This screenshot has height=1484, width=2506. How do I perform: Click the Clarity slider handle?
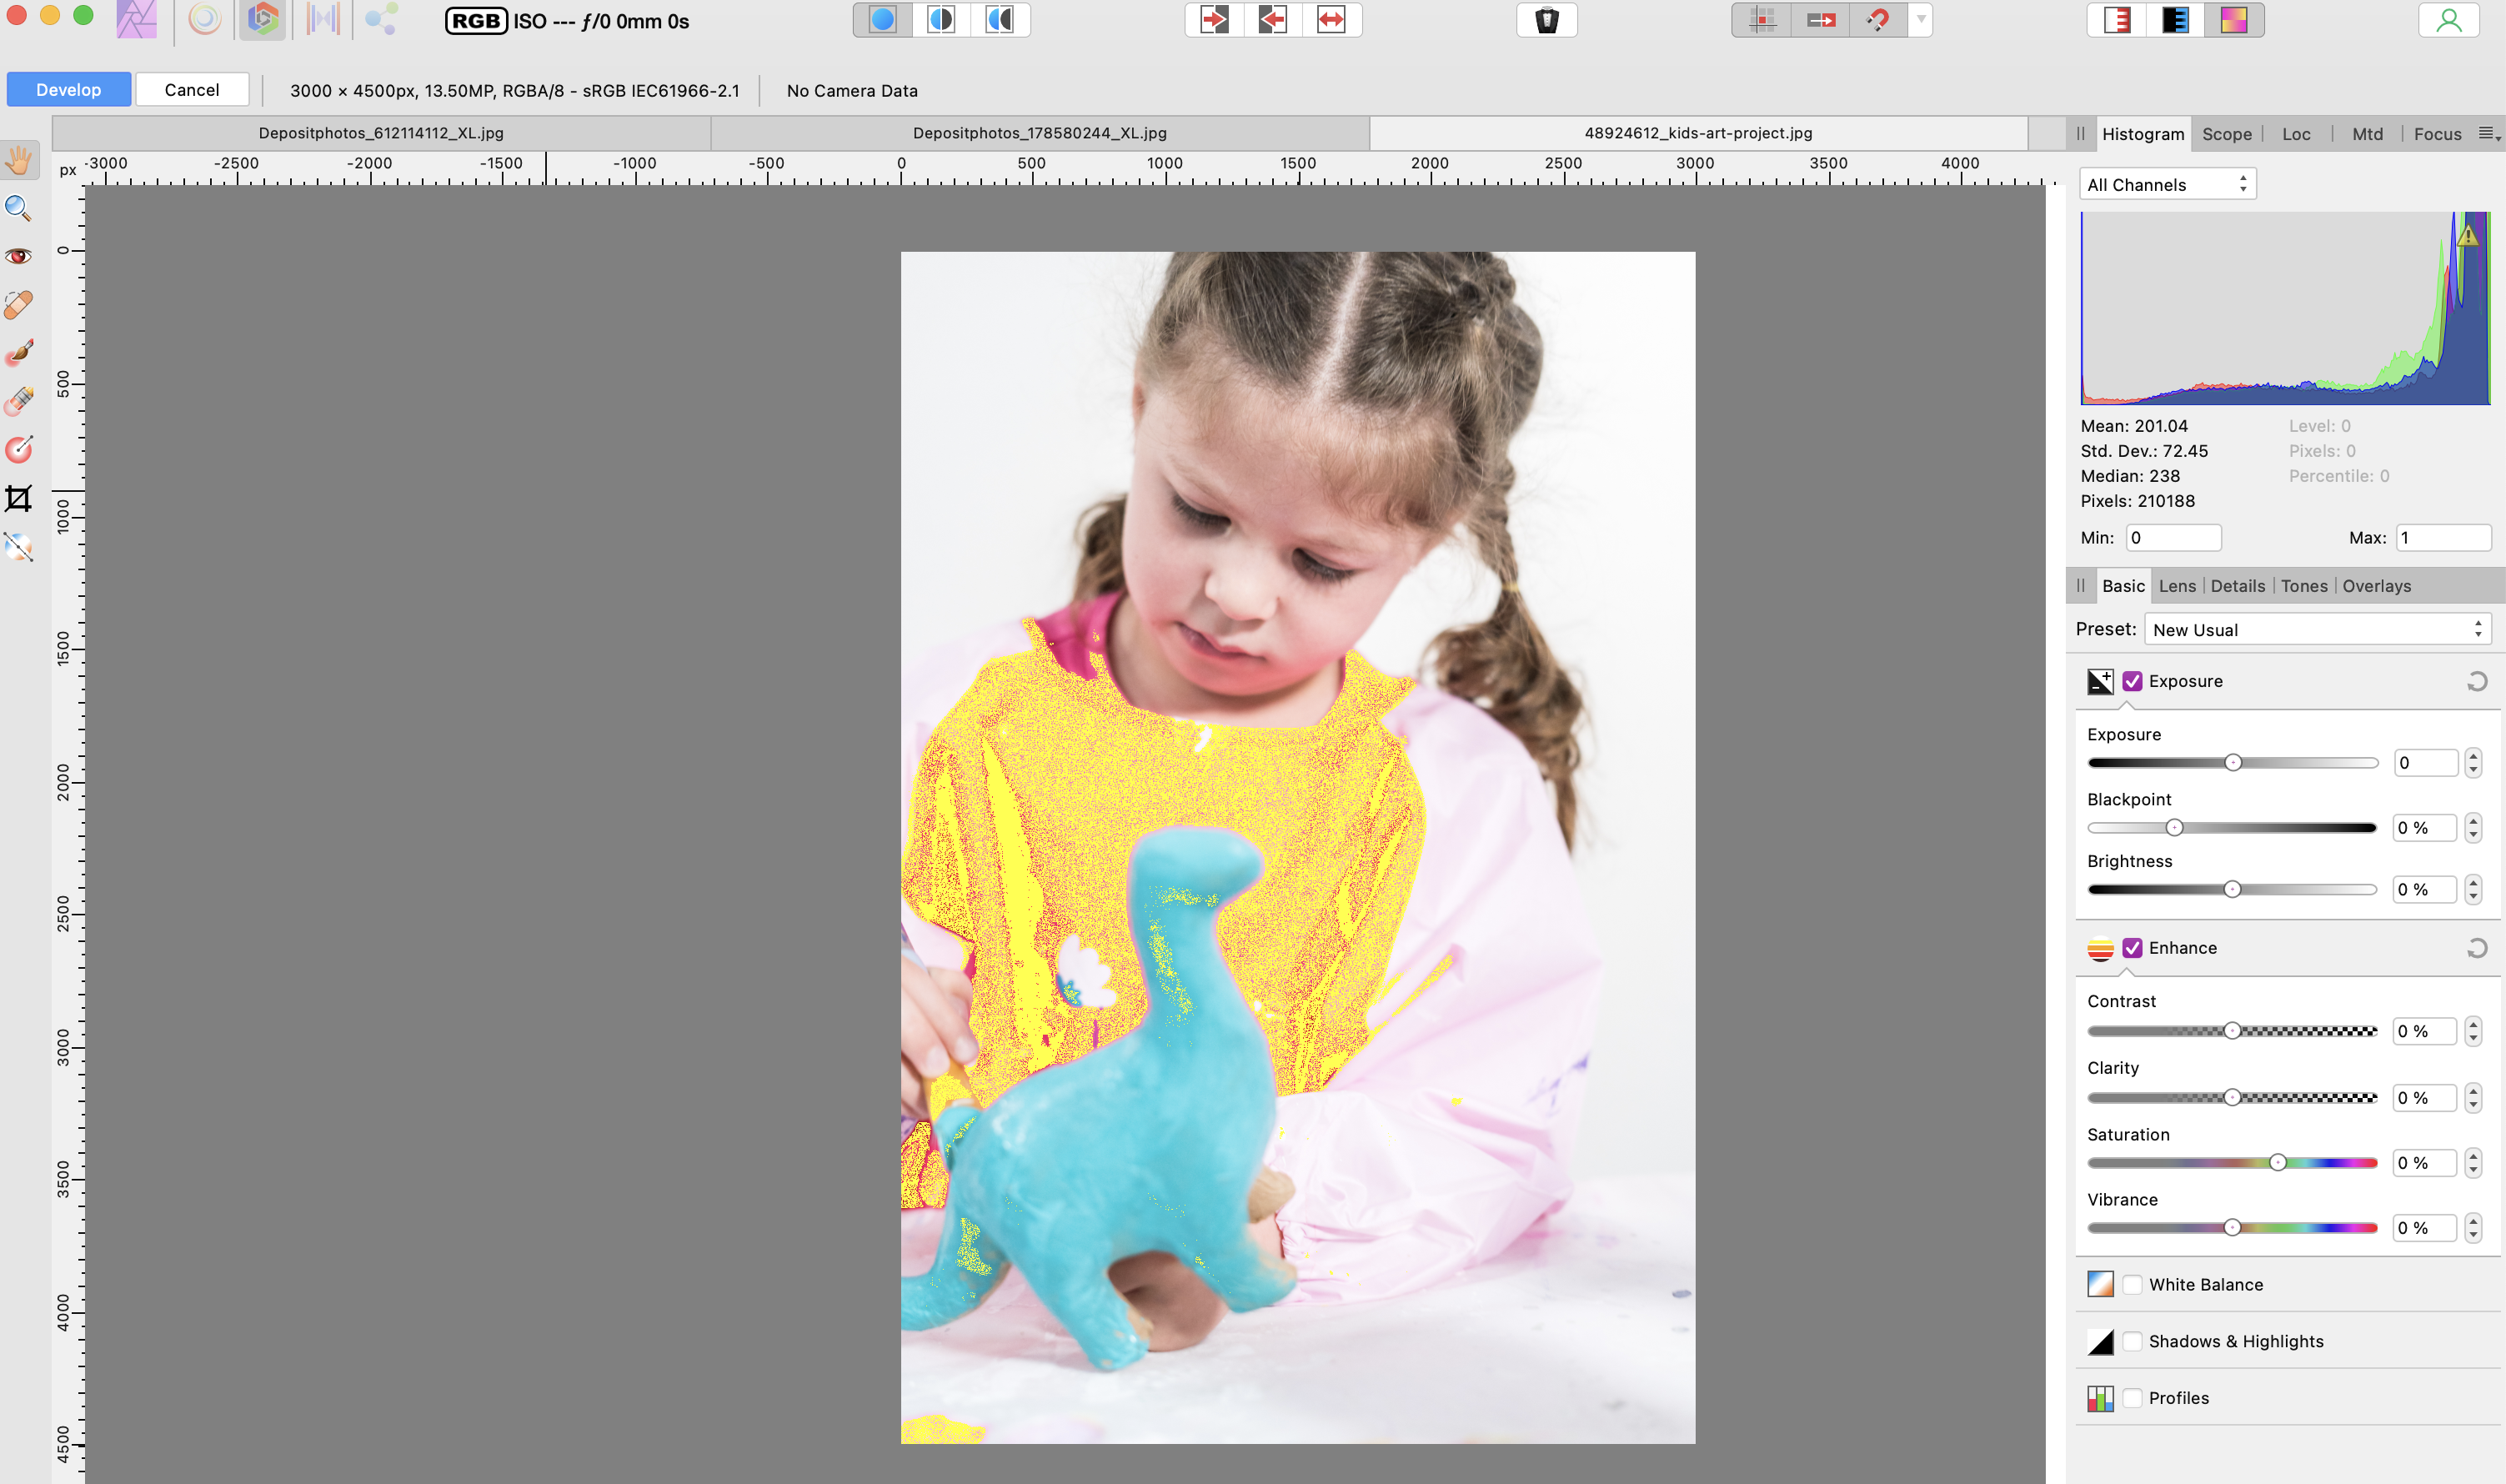coord(2232,1098)
